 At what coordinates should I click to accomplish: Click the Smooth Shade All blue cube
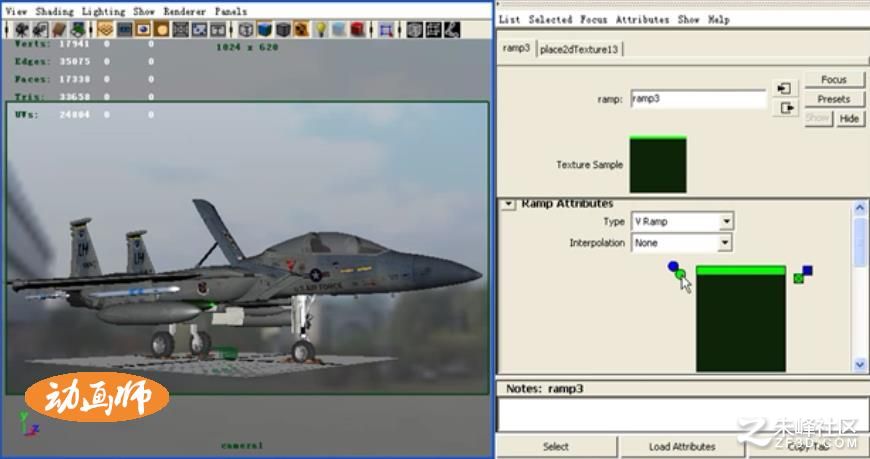click(x=265, y=30)
